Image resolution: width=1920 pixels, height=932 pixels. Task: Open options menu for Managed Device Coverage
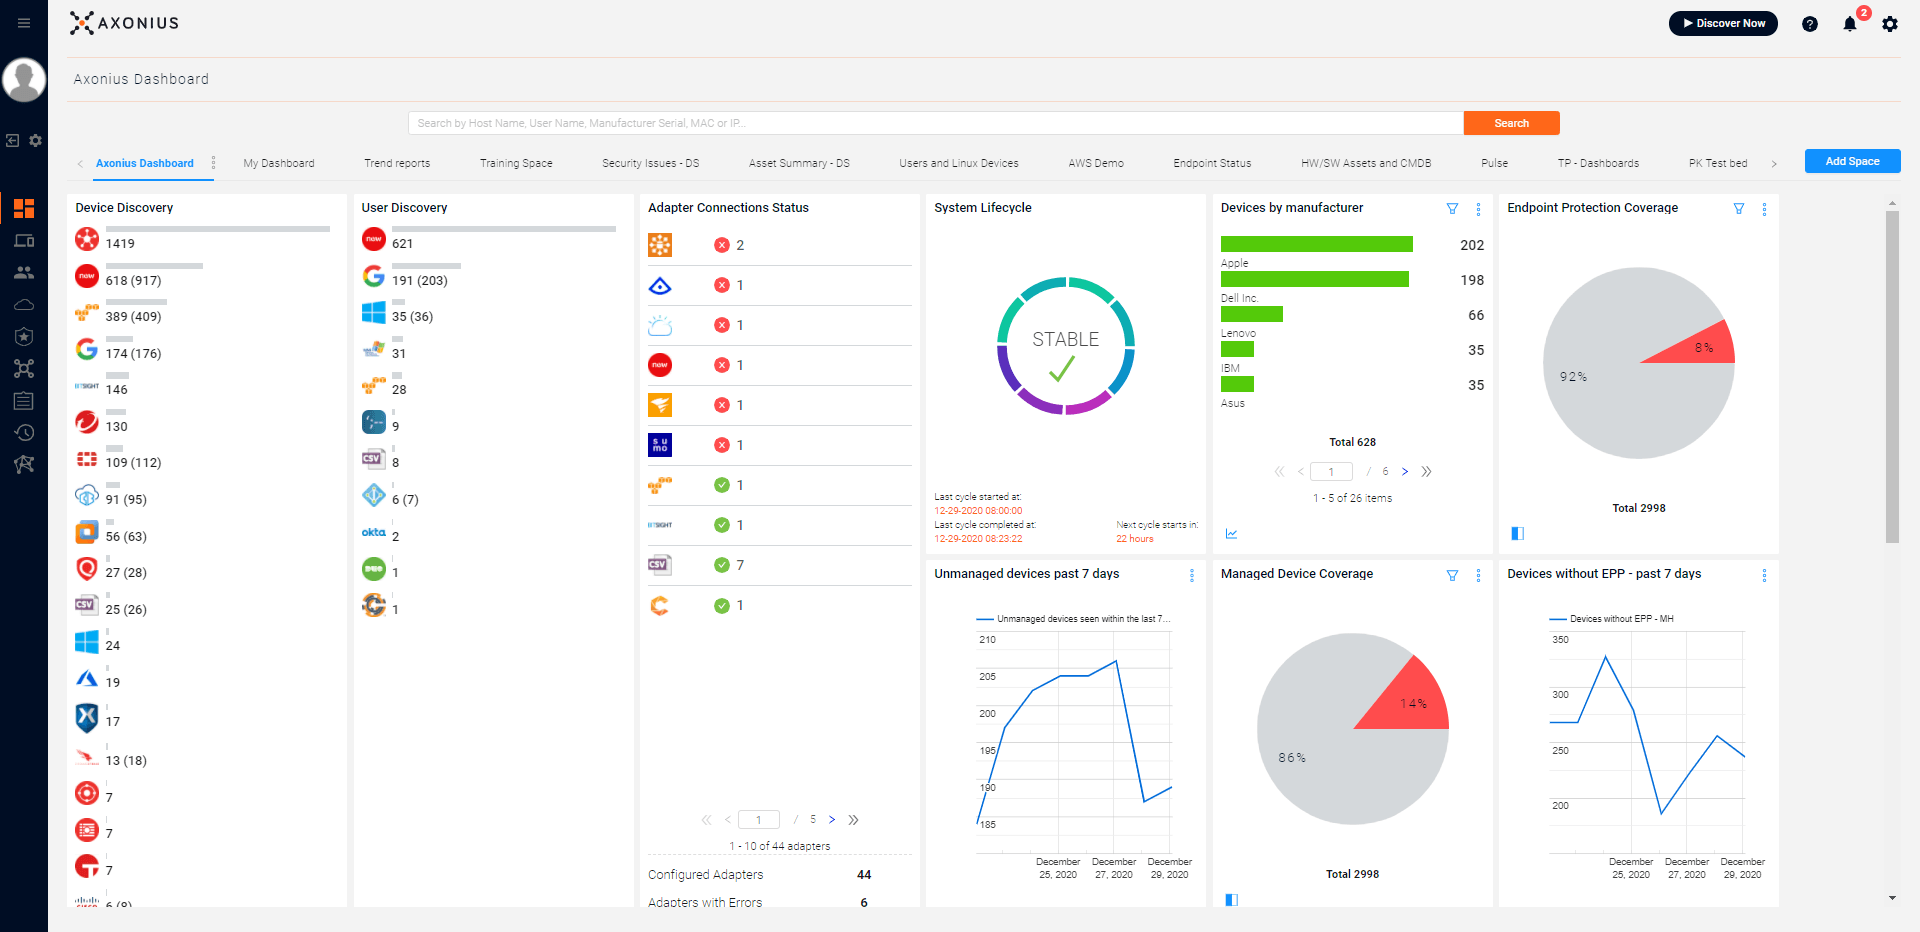point(1478,575)
